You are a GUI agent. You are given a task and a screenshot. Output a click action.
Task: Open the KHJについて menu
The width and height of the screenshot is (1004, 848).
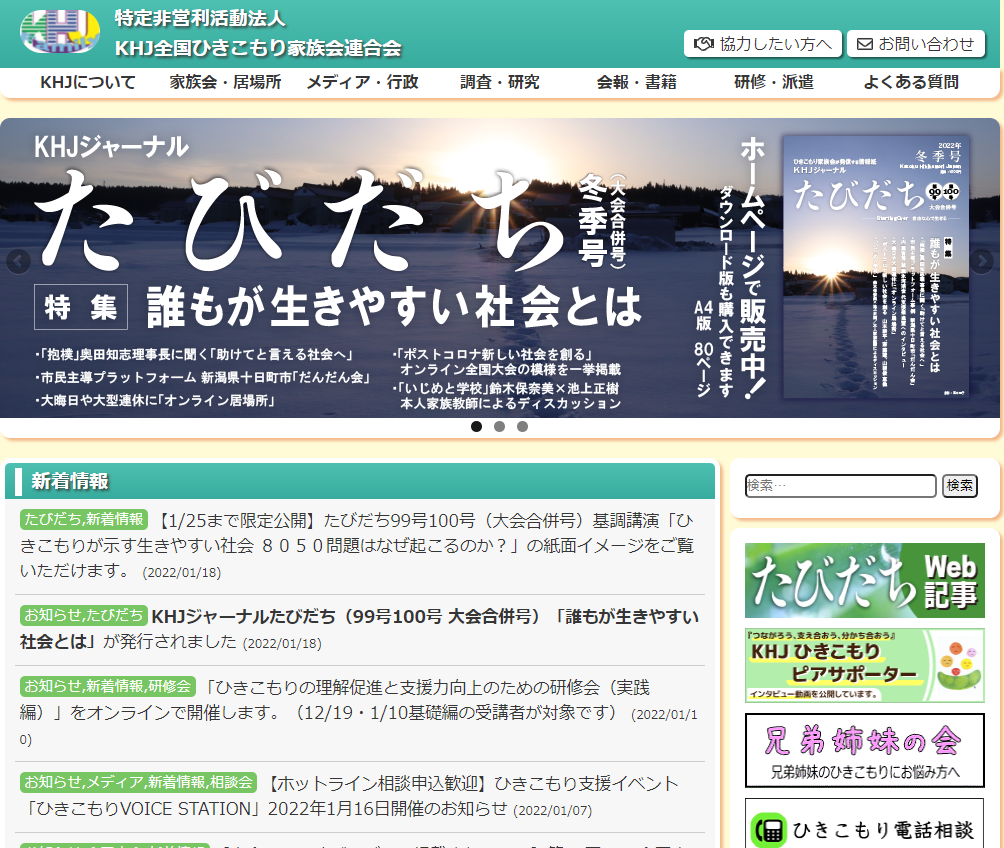point(88,83)
